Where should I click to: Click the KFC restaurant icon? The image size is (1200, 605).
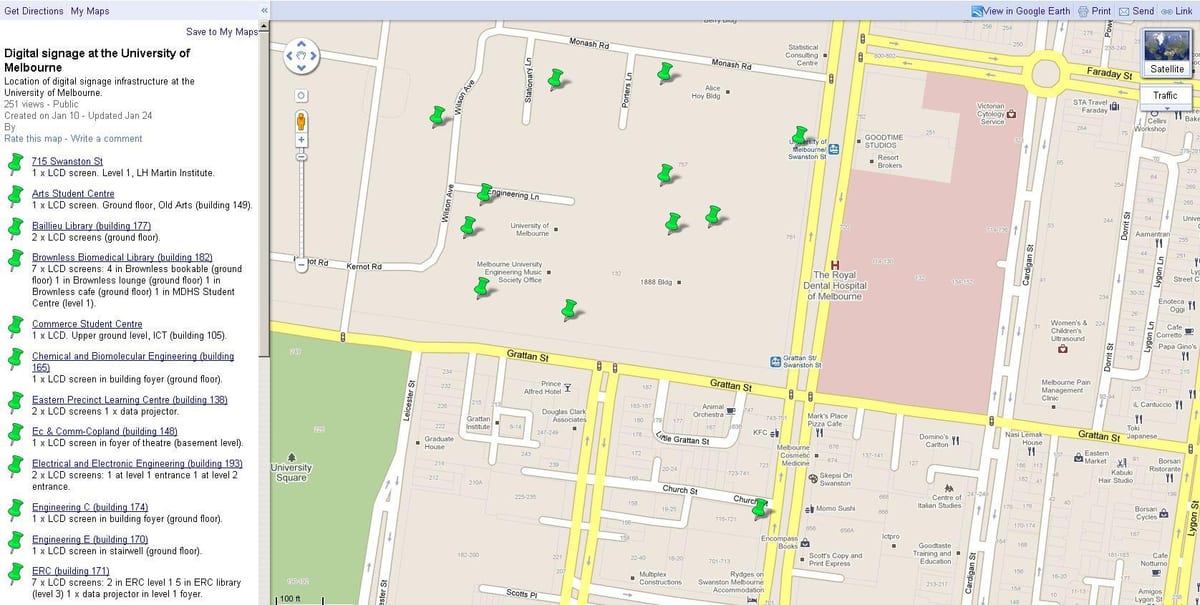(x=773, y=432)
